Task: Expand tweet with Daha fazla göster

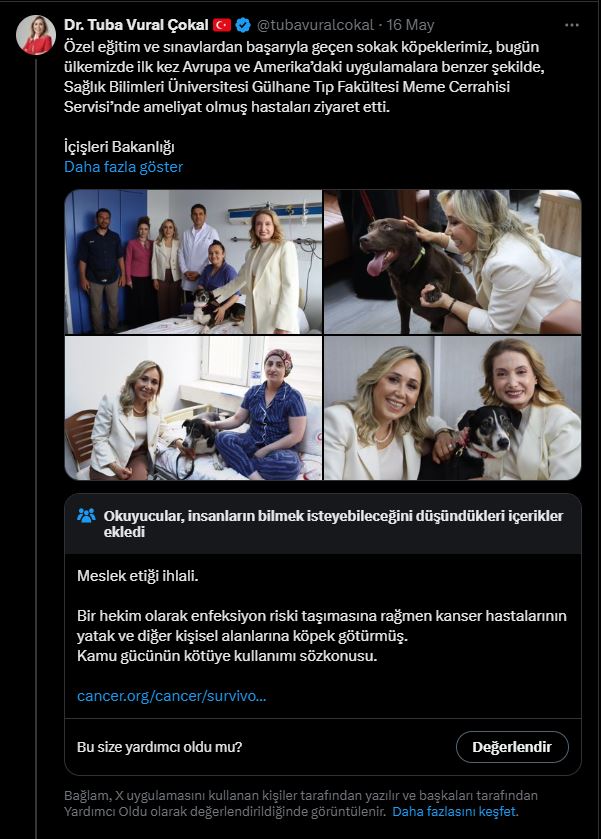Action: (124, 167)
